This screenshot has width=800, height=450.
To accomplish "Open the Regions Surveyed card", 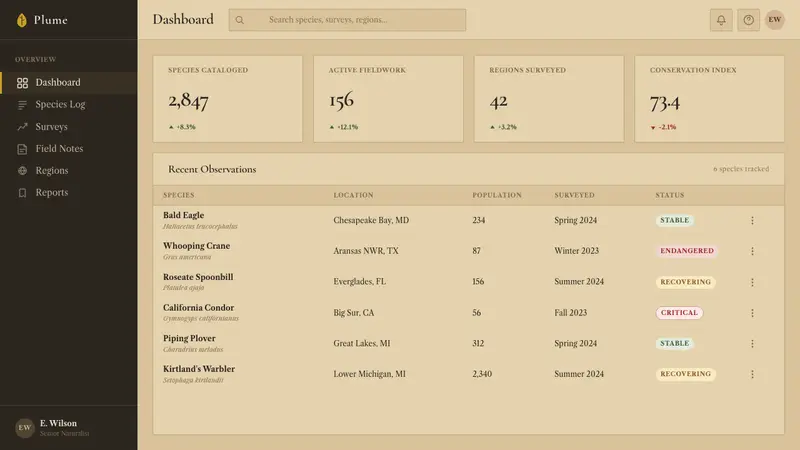I will point(549,99).
